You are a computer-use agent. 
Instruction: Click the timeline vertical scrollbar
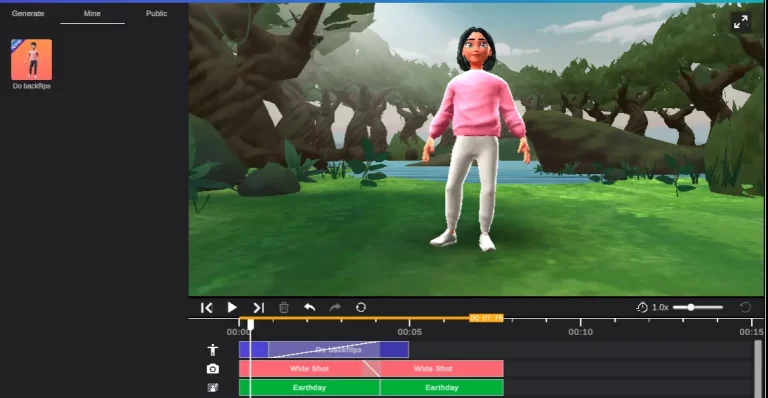pyautogui.click(x=758, y=369)
